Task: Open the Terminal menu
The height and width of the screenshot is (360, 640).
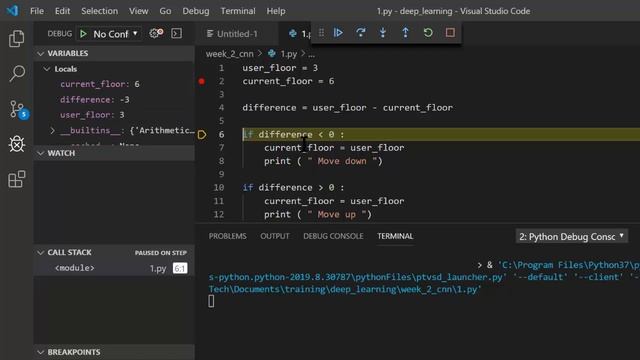Action: point(238,11)
